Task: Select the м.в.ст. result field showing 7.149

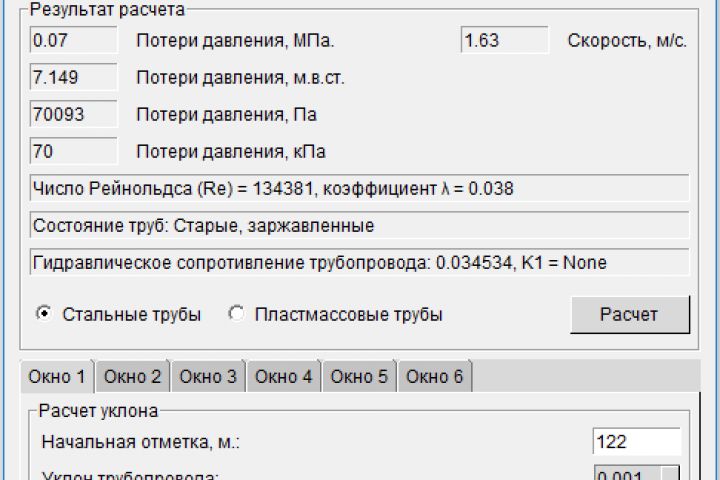Action: [74, 77]
